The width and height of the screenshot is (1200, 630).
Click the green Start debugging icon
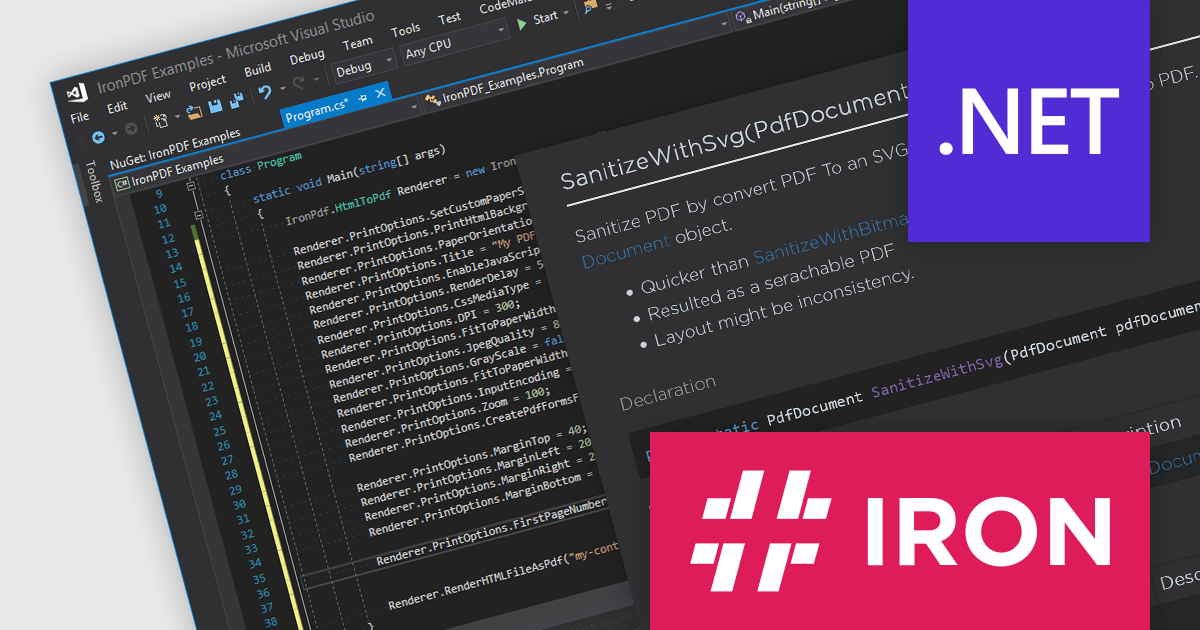522,24
